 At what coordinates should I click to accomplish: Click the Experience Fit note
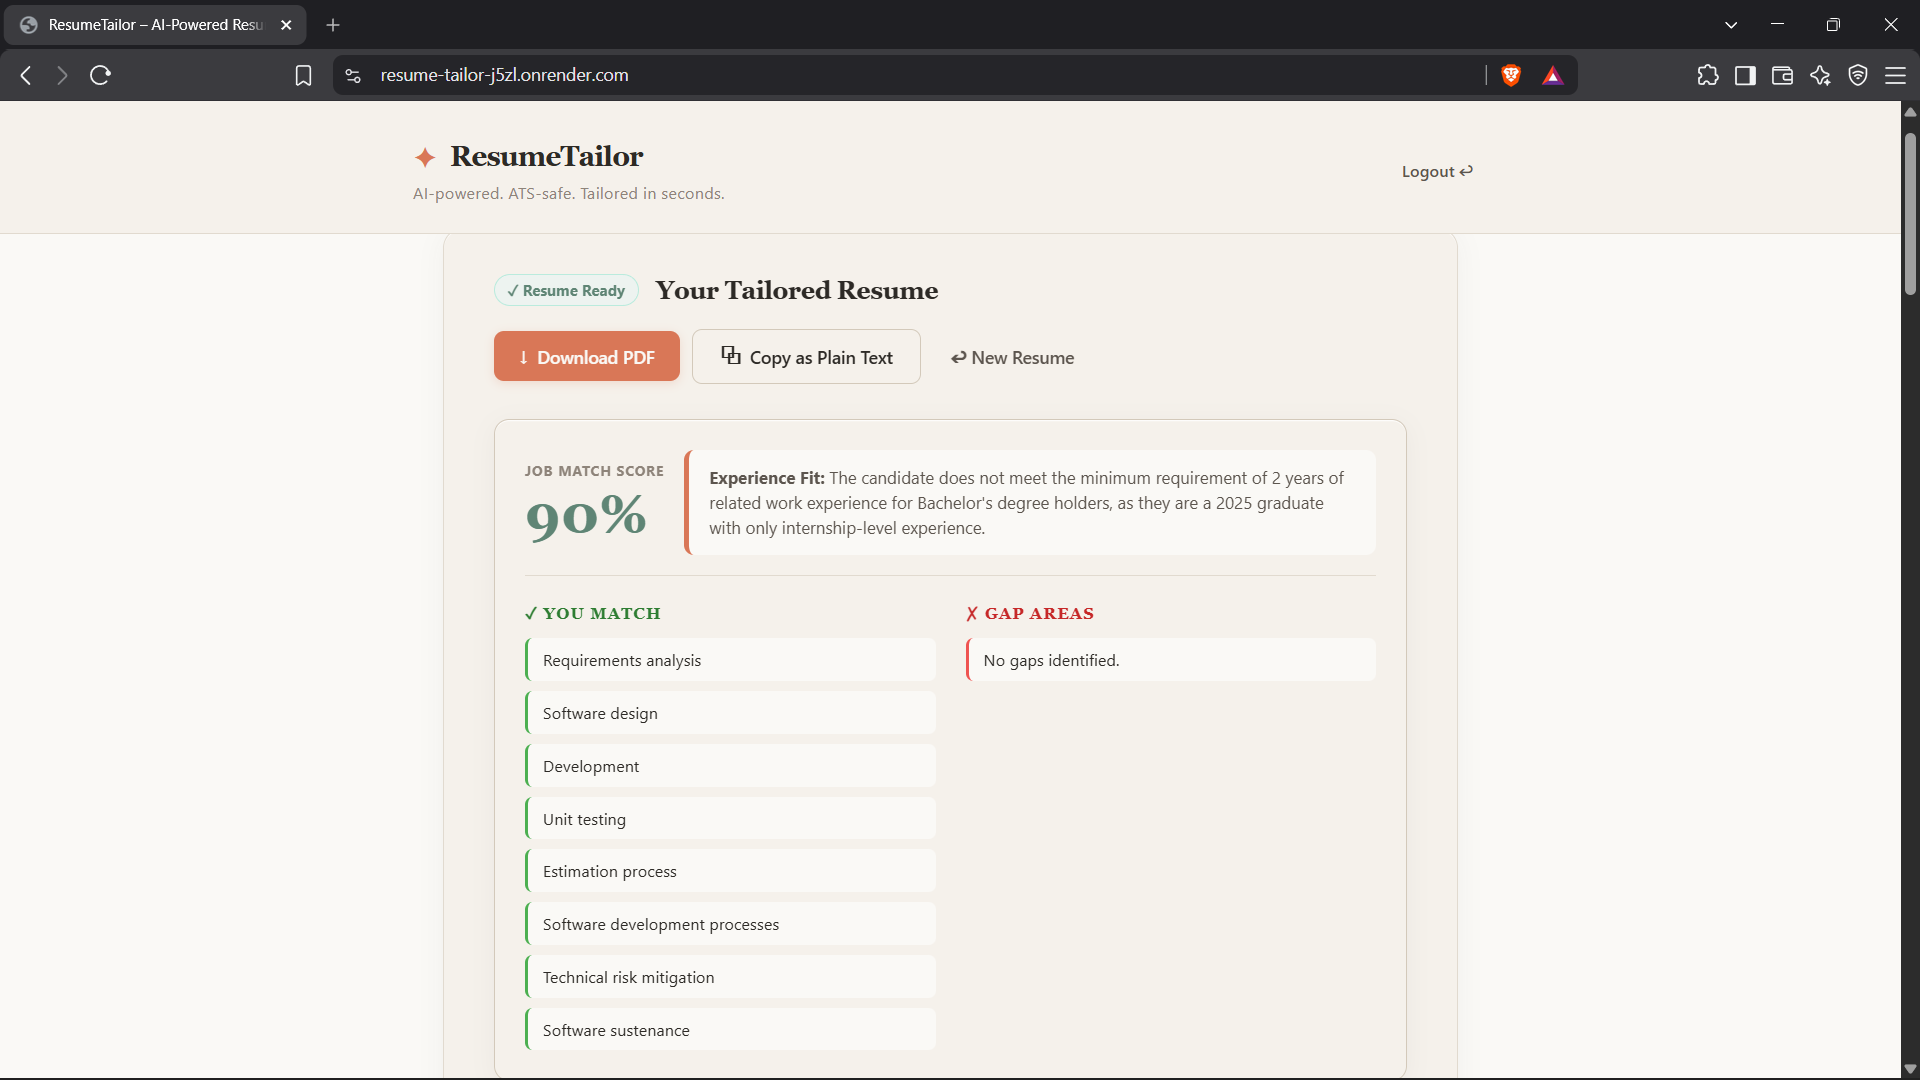(x=1030, y=503)
